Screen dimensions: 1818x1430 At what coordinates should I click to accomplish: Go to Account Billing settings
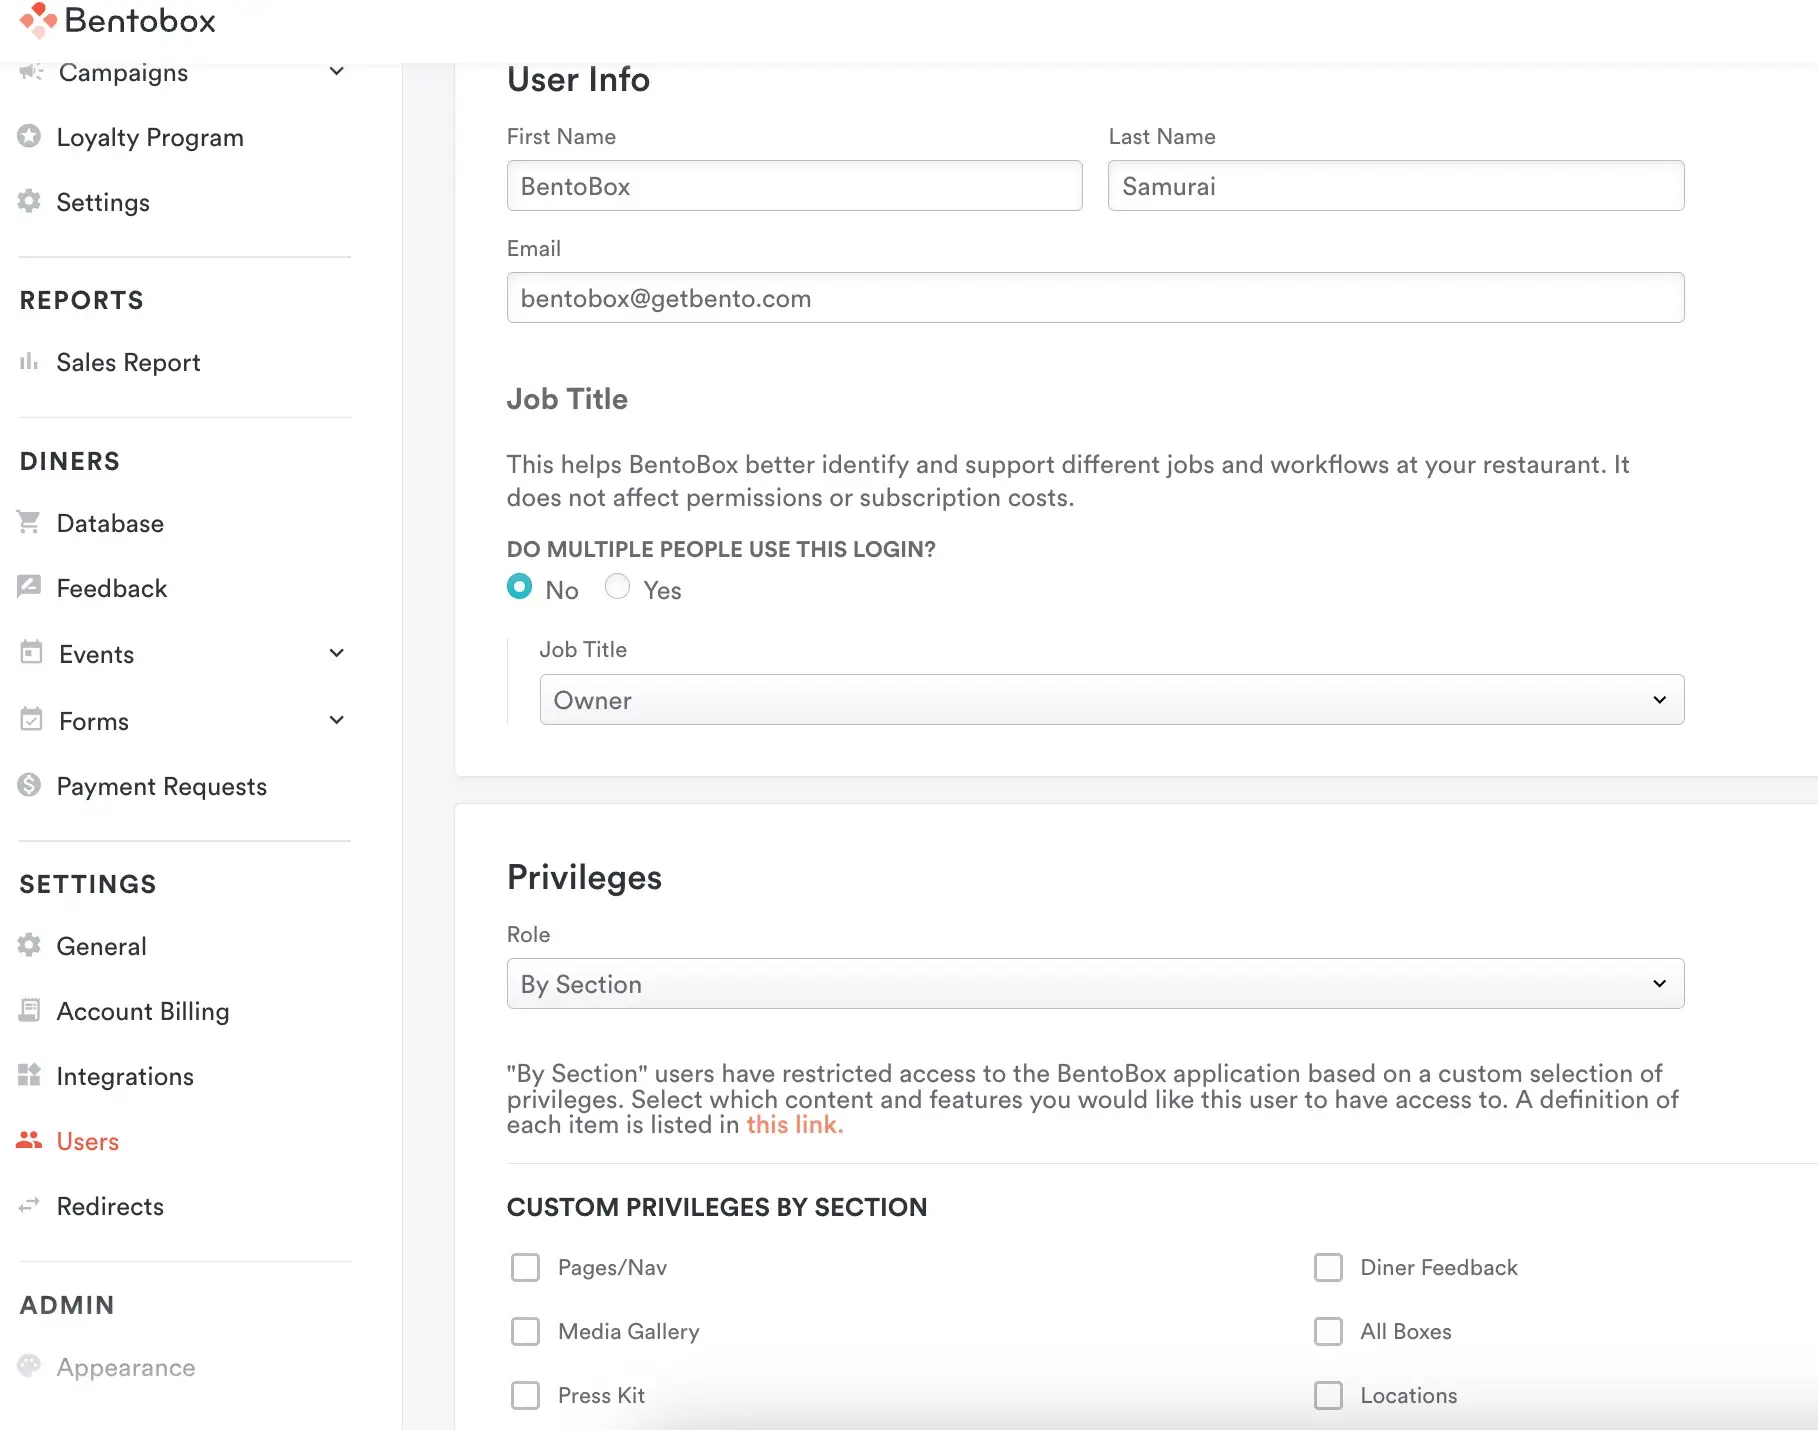143,1012
